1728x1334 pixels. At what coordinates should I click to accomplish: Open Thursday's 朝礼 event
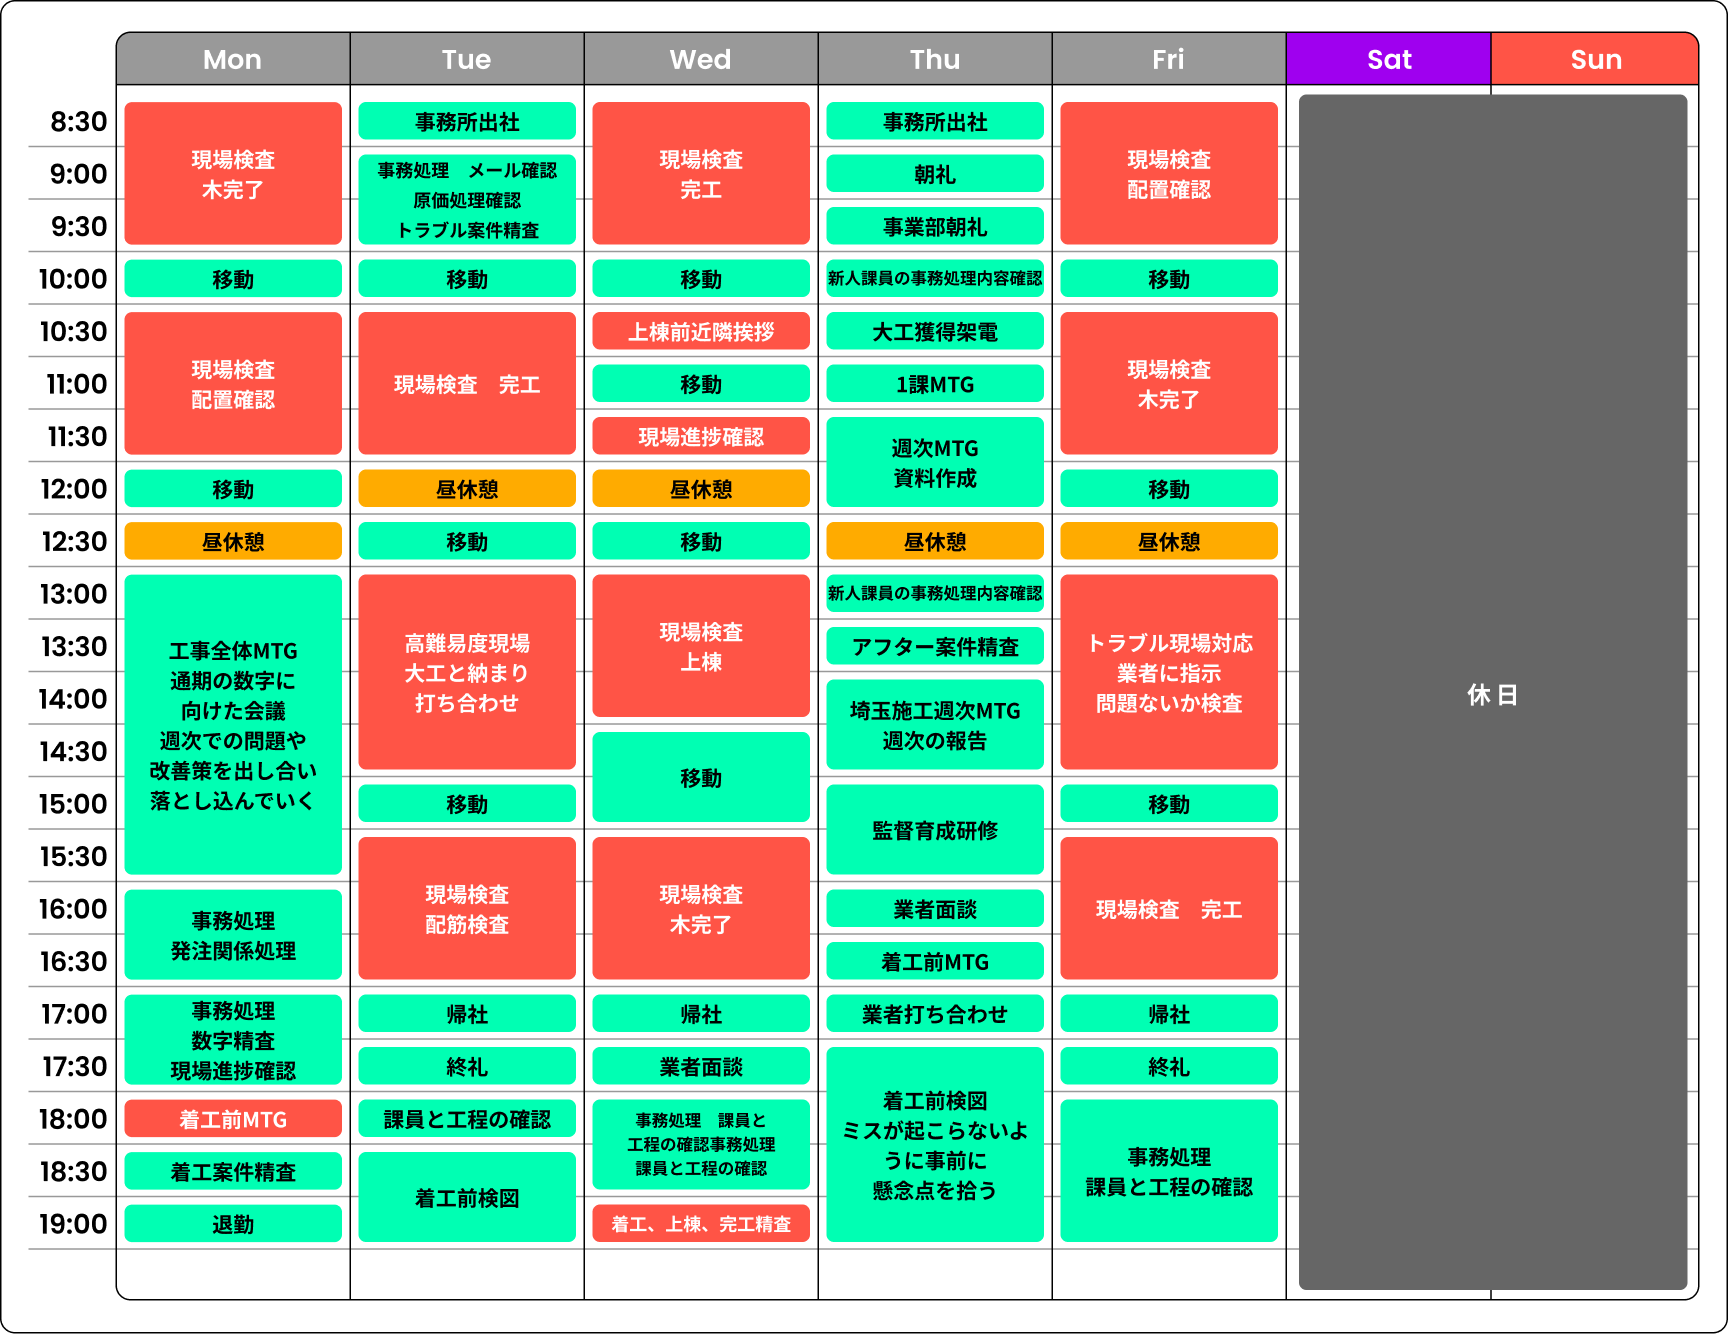click(935, 173)
